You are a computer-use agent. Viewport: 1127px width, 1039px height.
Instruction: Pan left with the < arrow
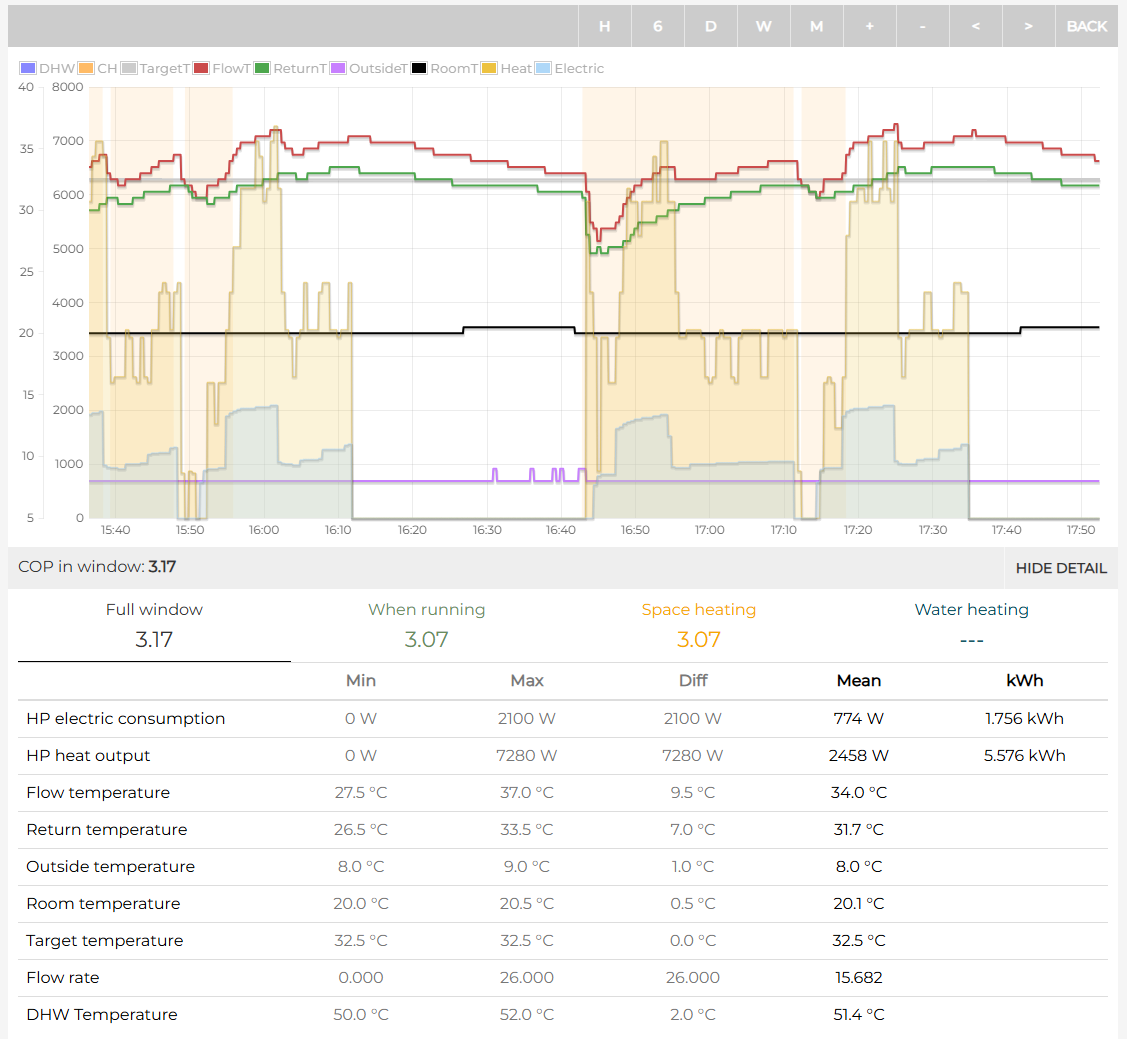(x=976, y=26)
